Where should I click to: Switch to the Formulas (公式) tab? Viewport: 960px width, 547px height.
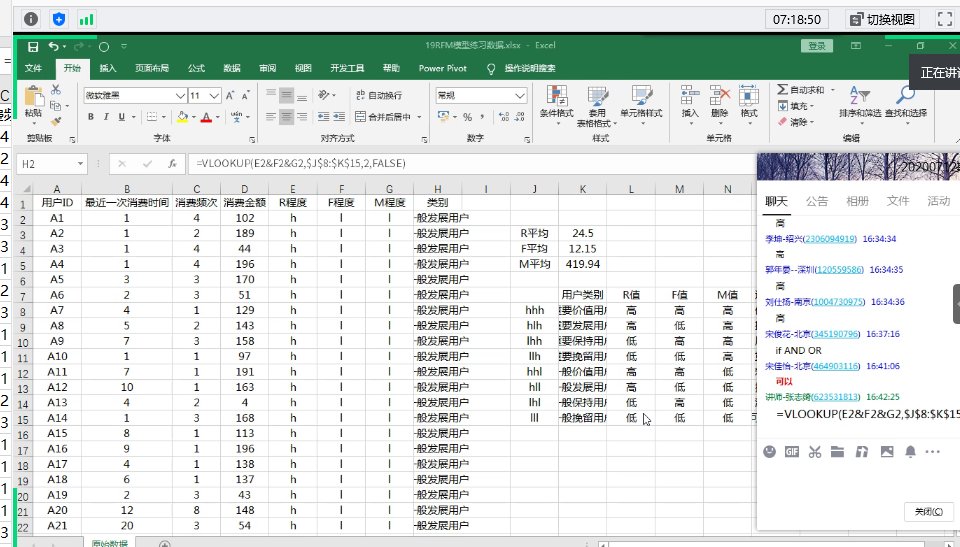[x=196, y=68]
